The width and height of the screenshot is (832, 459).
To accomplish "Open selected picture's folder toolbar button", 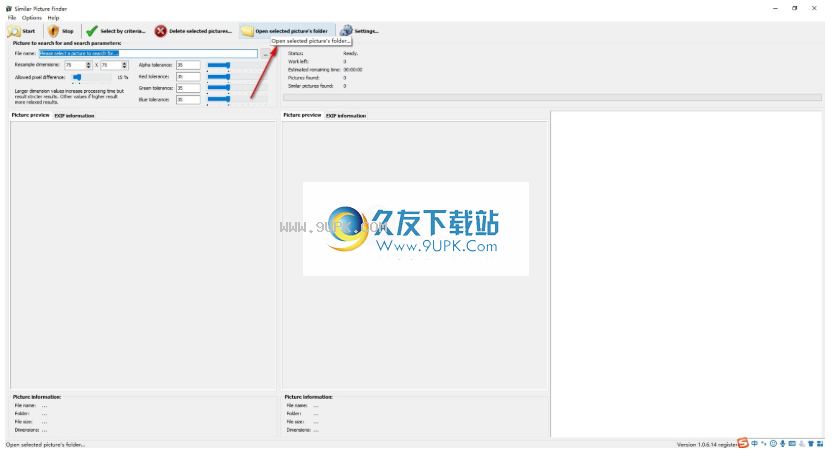I will tap(287, 31).
